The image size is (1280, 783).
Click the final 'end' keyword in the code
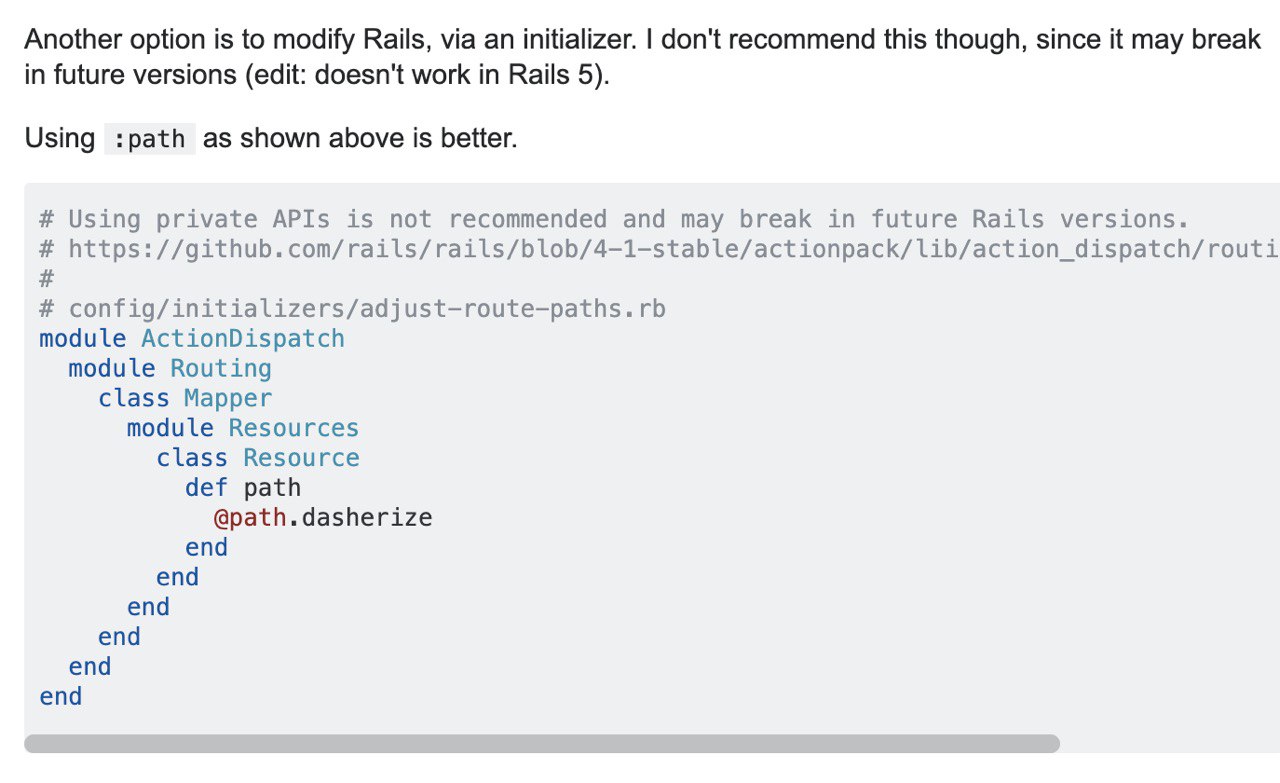(x=61, y=696)
